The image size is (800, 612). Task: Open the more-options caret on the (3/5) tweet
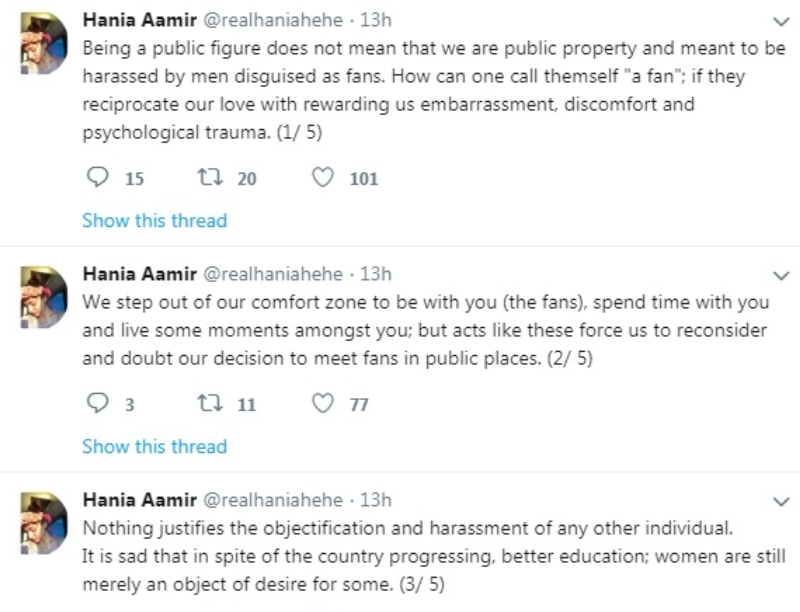pyautogui.click(x=781, y=501)
